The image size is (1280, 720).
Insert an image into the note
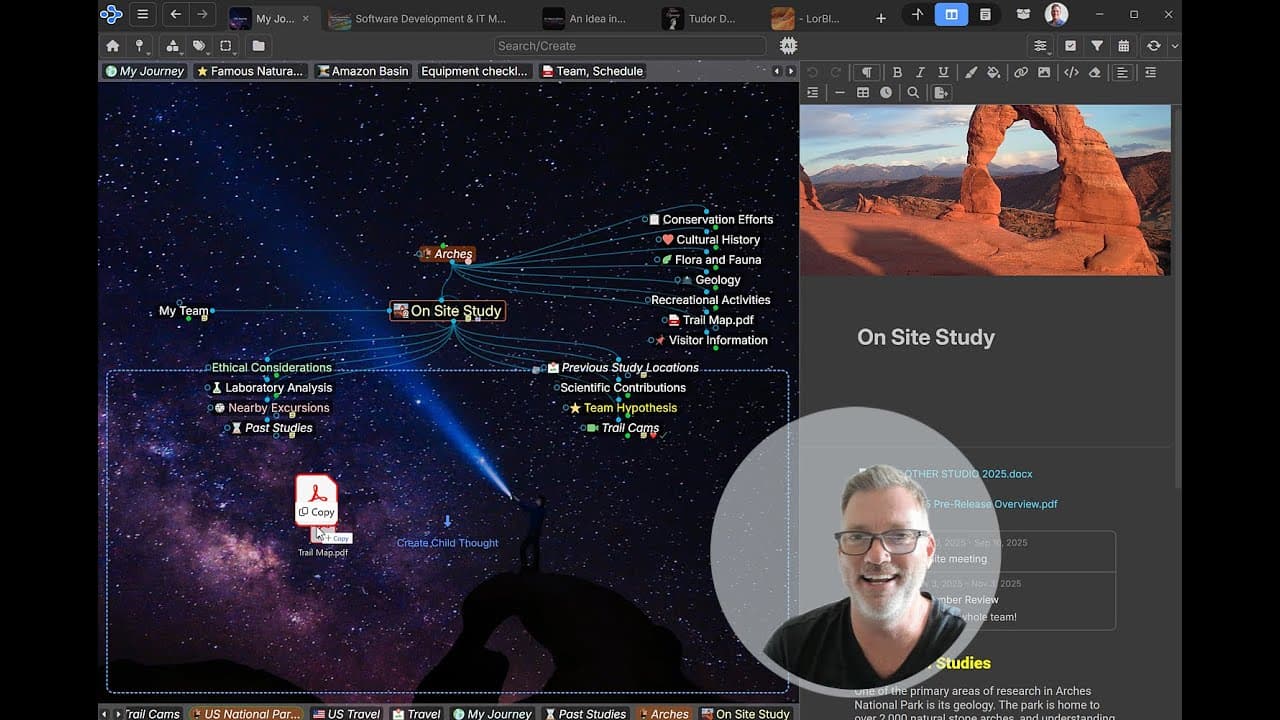1044,72
